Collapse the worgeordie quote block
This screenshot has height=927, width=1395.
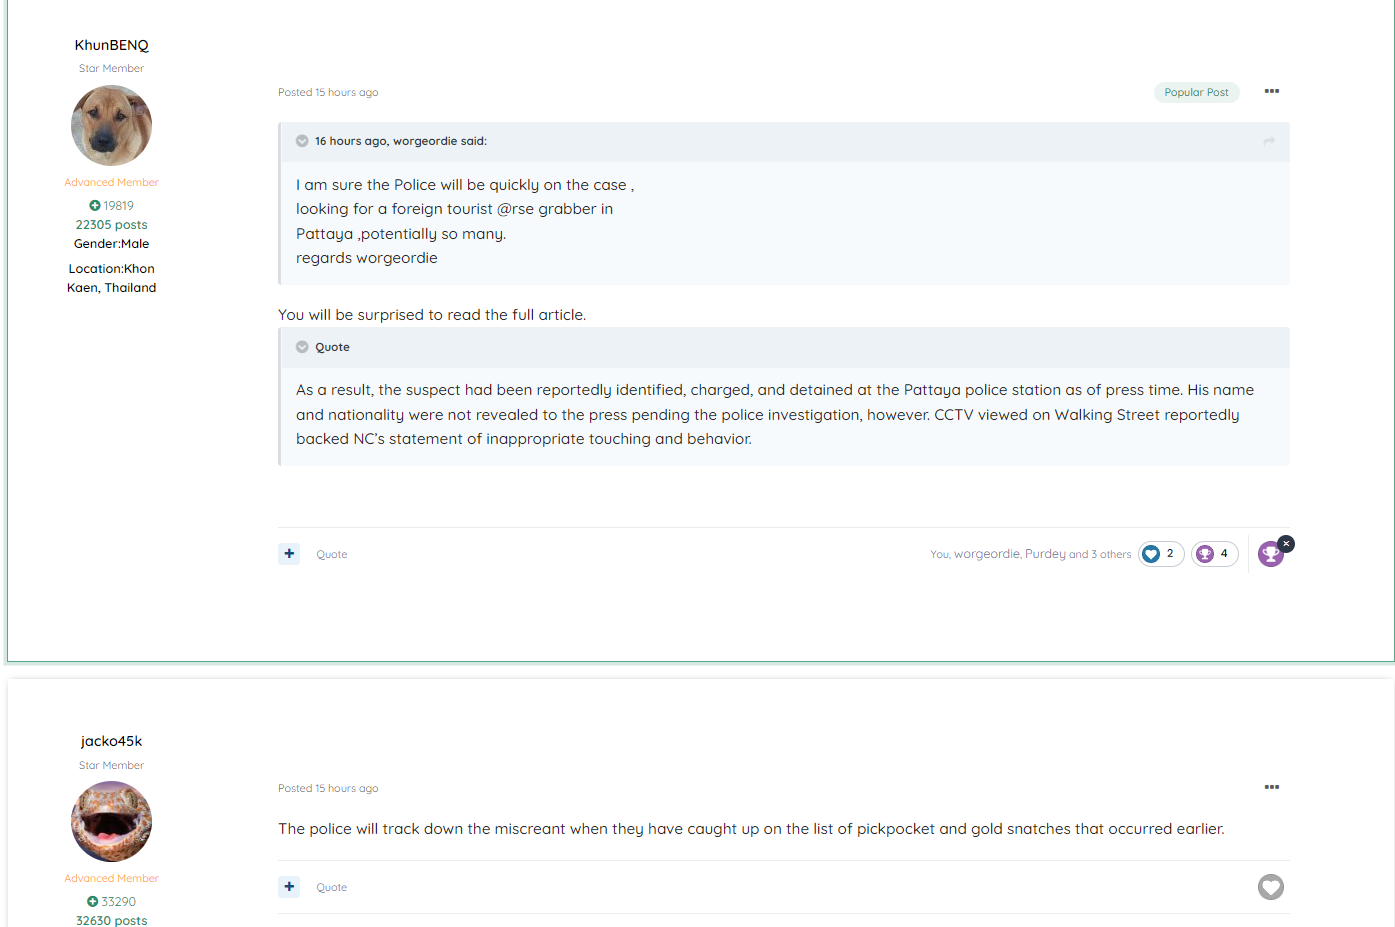click(302, 141)
